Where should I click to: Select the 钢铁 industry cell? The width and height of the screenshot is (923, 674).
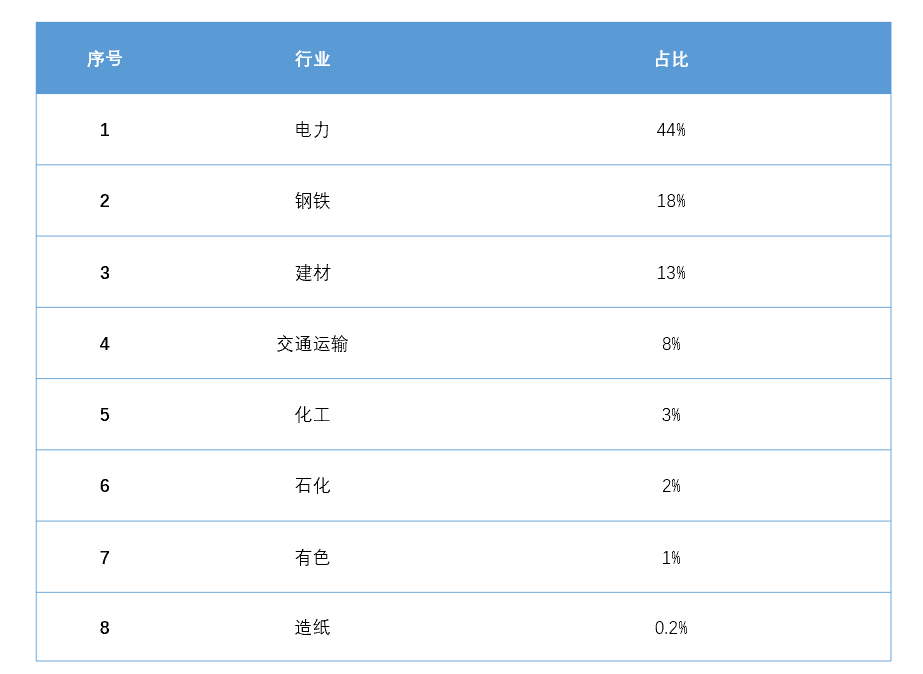pyautogui.click(x=312, y=201)
